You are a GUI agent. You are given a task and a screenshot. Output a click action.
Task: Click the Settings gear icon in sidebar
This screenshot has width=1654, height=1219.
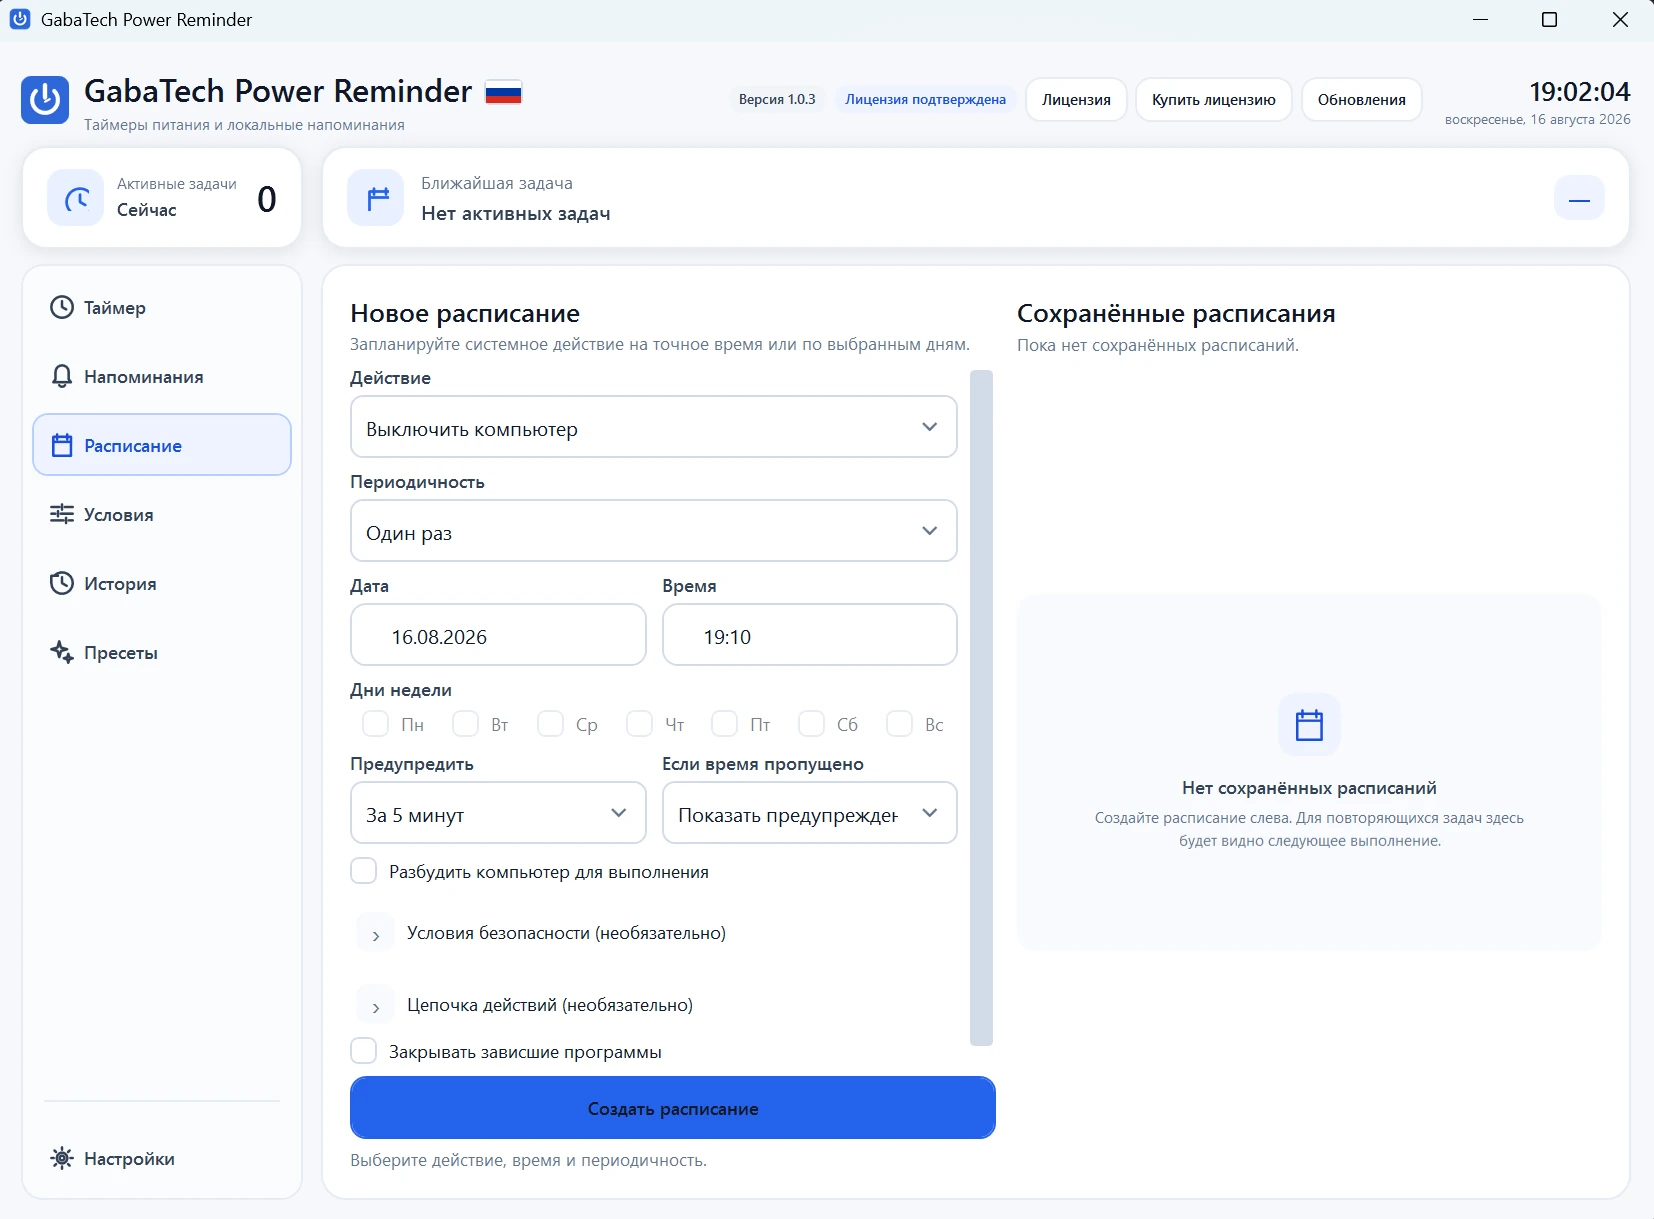(x=62, y=1158)
